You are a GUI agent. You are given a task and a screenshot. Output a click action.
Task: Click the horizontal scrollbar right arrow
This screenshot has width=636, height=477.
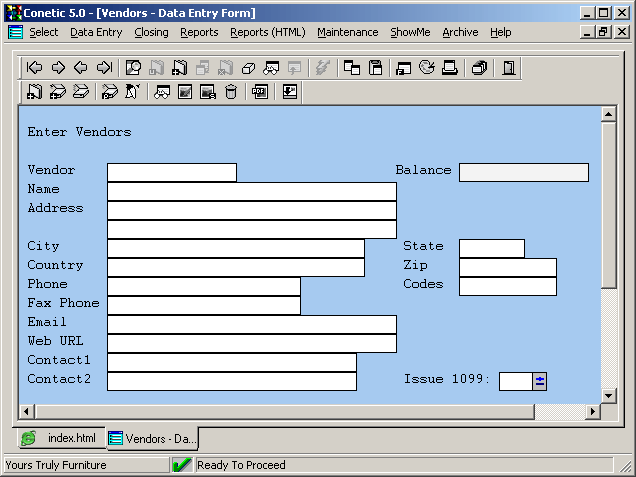point(593,411)
